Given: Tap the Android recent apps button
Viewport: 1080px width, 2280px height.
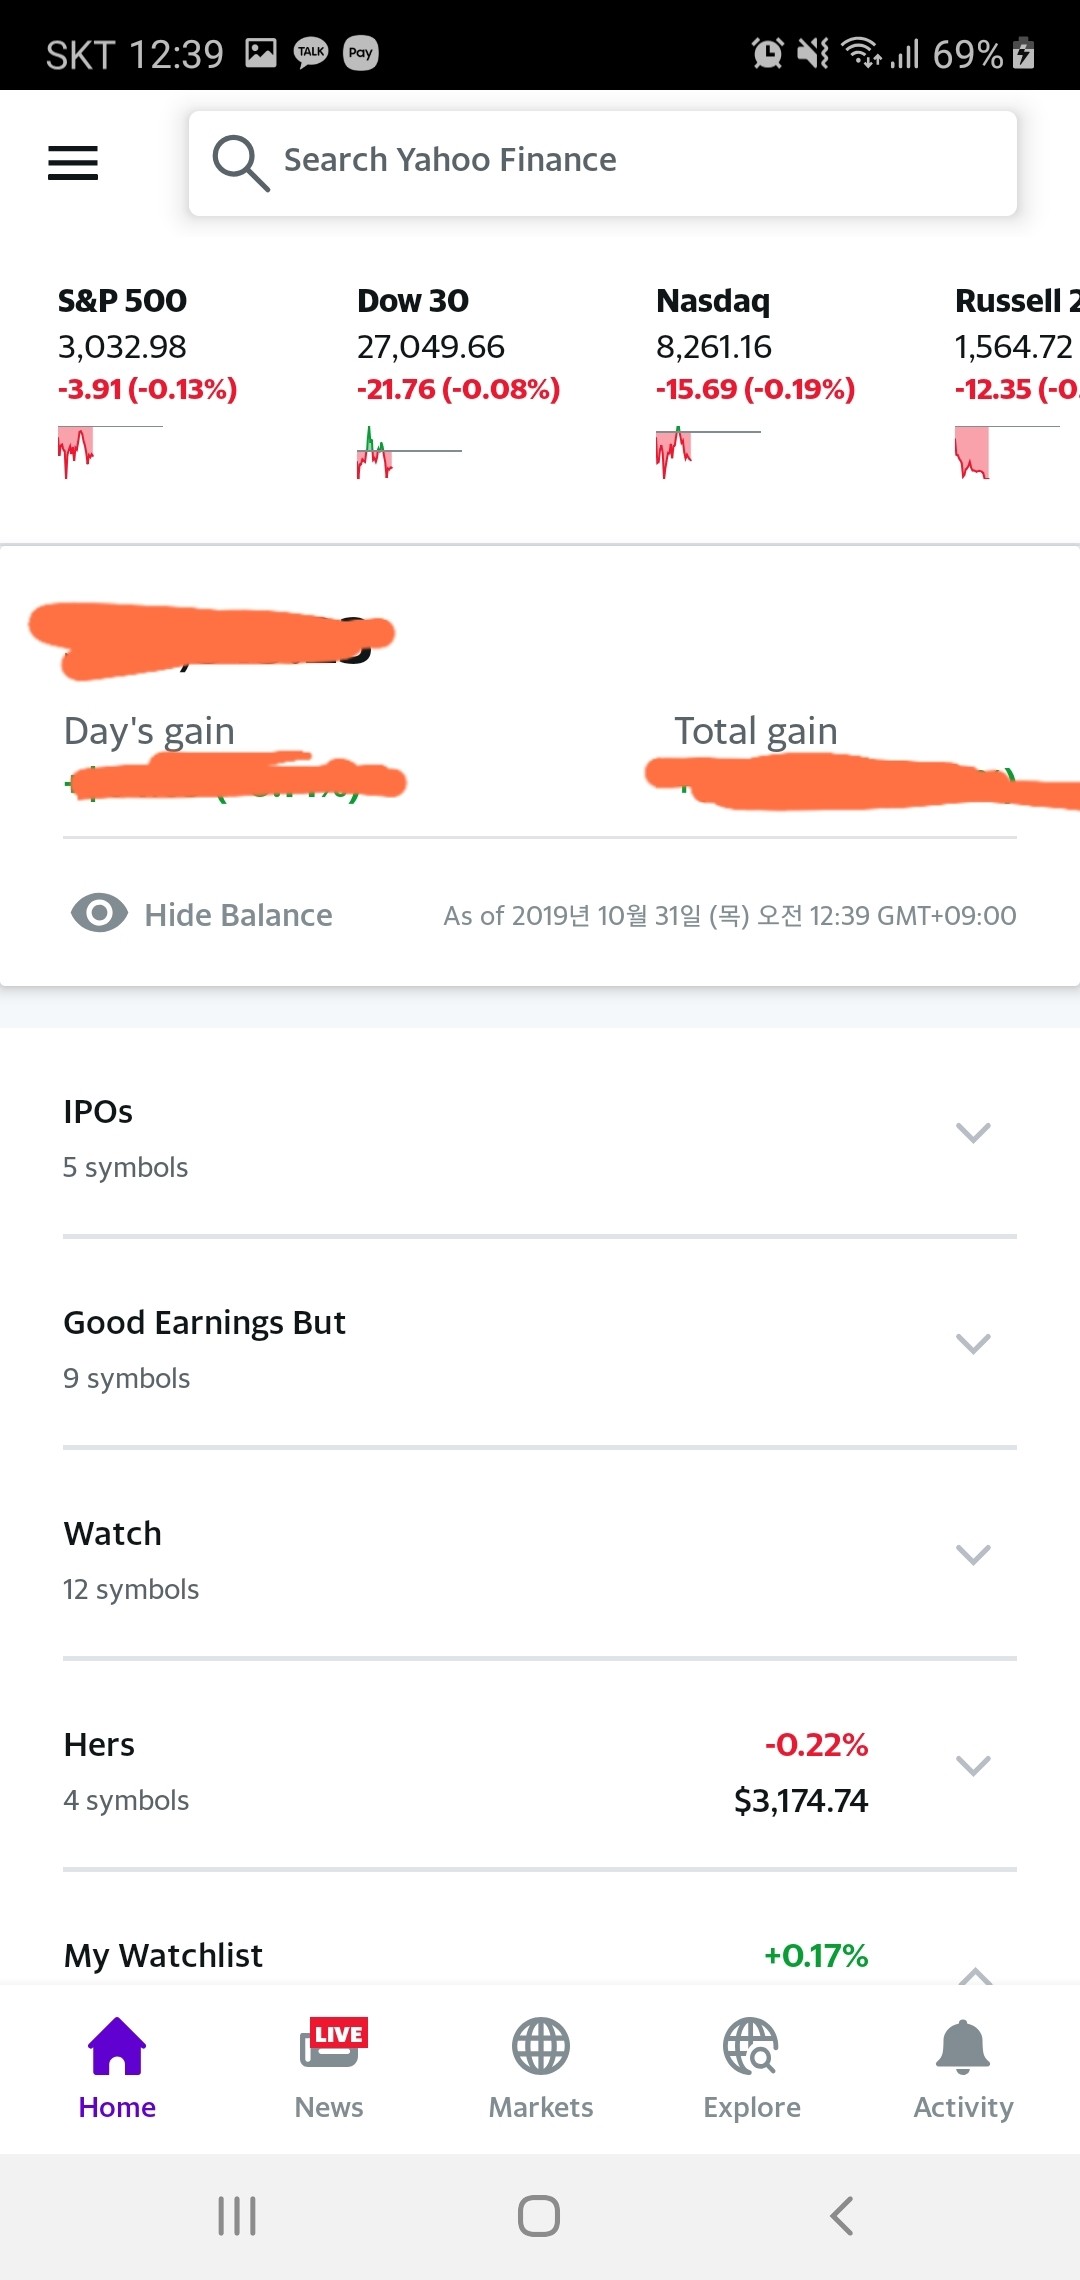Looking at the screenshot, I should click(237, 2216).
